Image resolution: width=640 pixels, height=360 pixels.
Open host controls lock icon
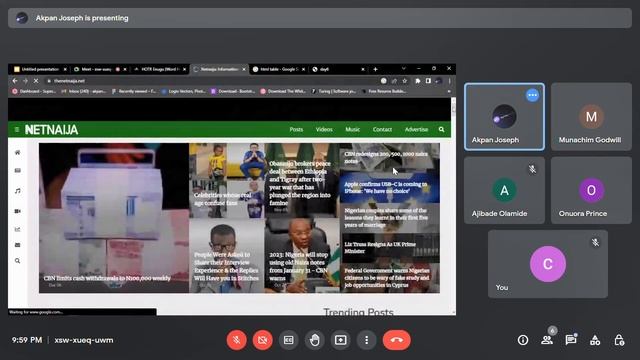click(x=619, y=340)
